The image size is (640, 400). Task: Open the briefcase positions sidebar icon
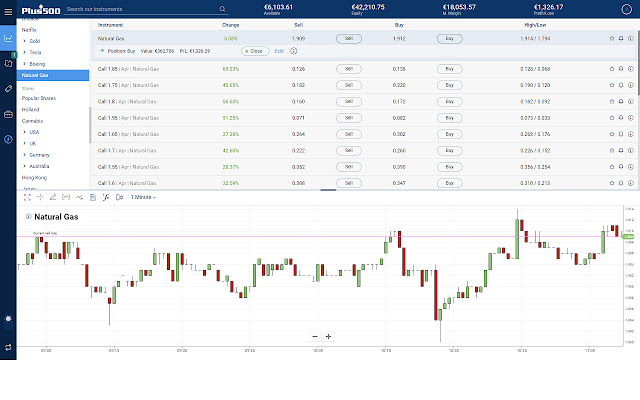coord(8,114)
